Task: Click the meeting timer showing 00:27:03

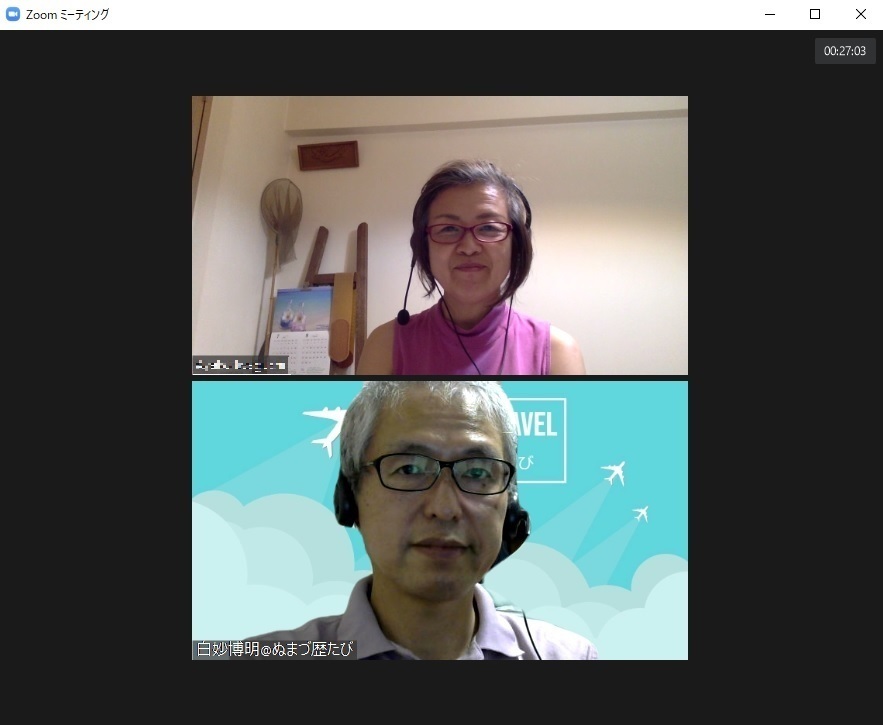Action: (845, 51)
